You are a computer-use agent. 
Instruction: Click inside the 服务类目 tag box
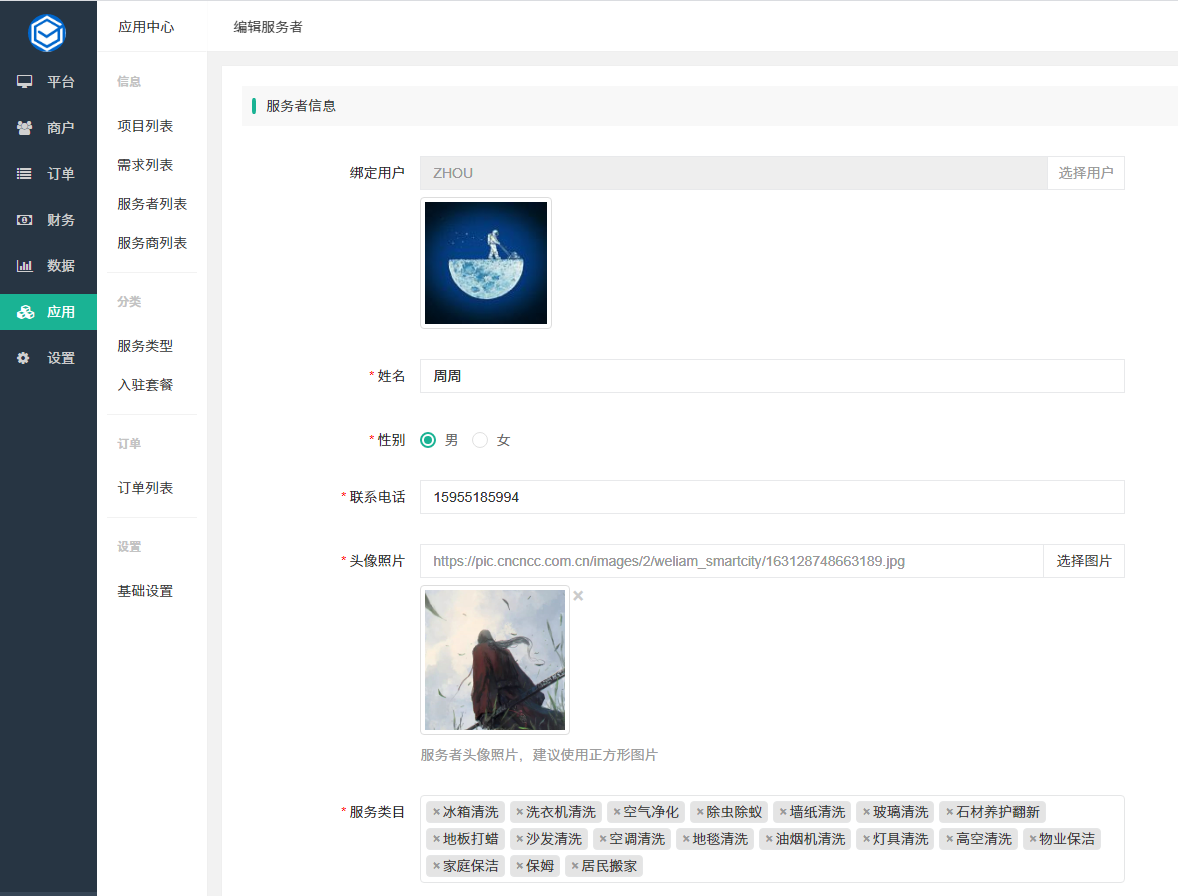(x=772, y=839)
